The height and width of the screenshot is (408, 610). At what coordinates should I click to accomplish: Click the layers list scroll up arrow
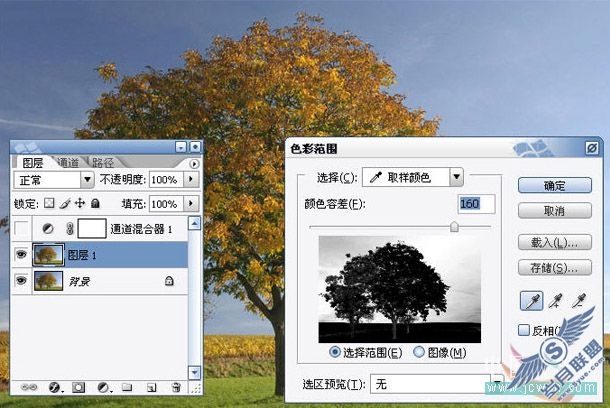point(194,223)
